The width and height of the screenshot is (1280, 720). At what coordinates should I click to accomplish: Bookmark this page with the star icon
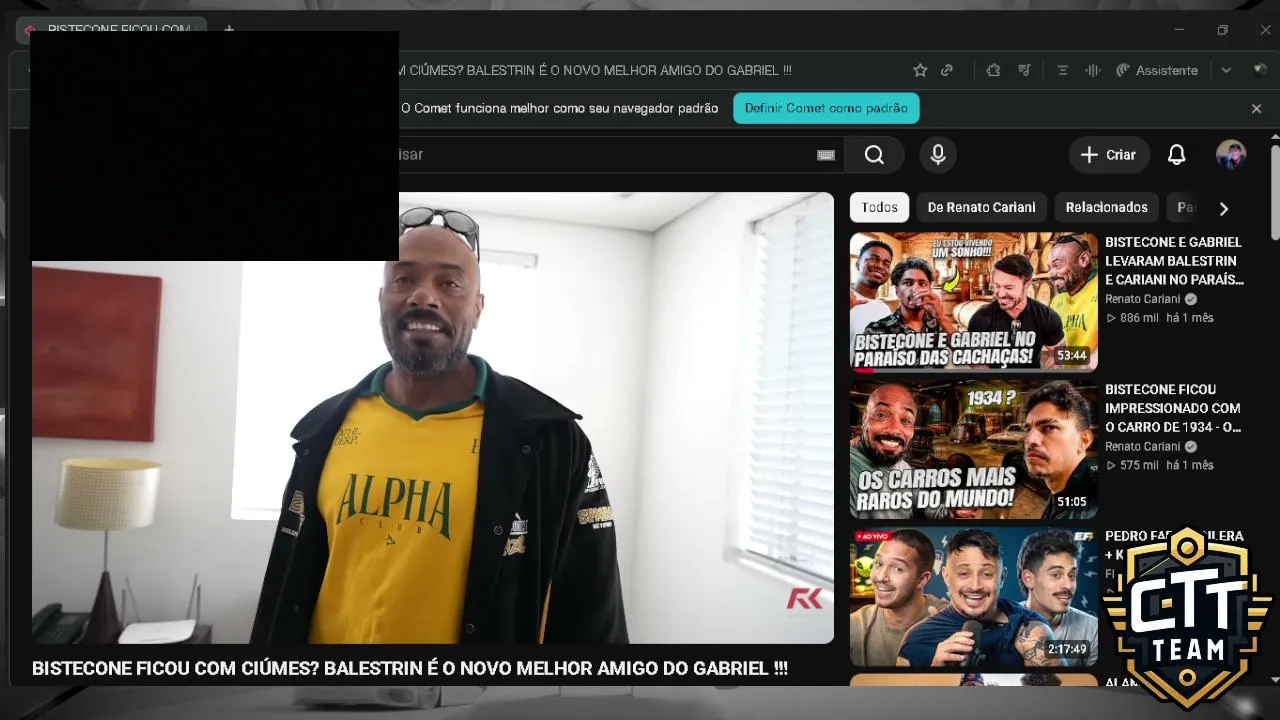coord(920,70)
